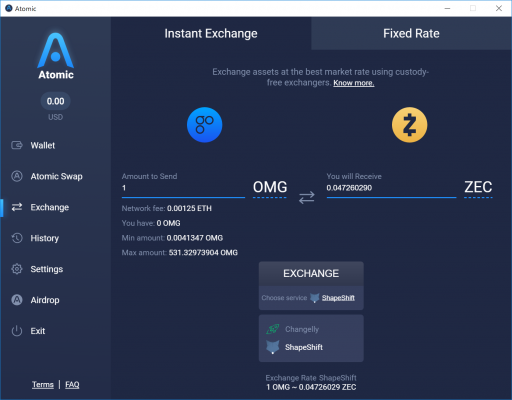Click the Min amount 0.0041347 OMG value
Image resolution: width=512 pixels, height=400 pixels.
[x=195, y=238]
